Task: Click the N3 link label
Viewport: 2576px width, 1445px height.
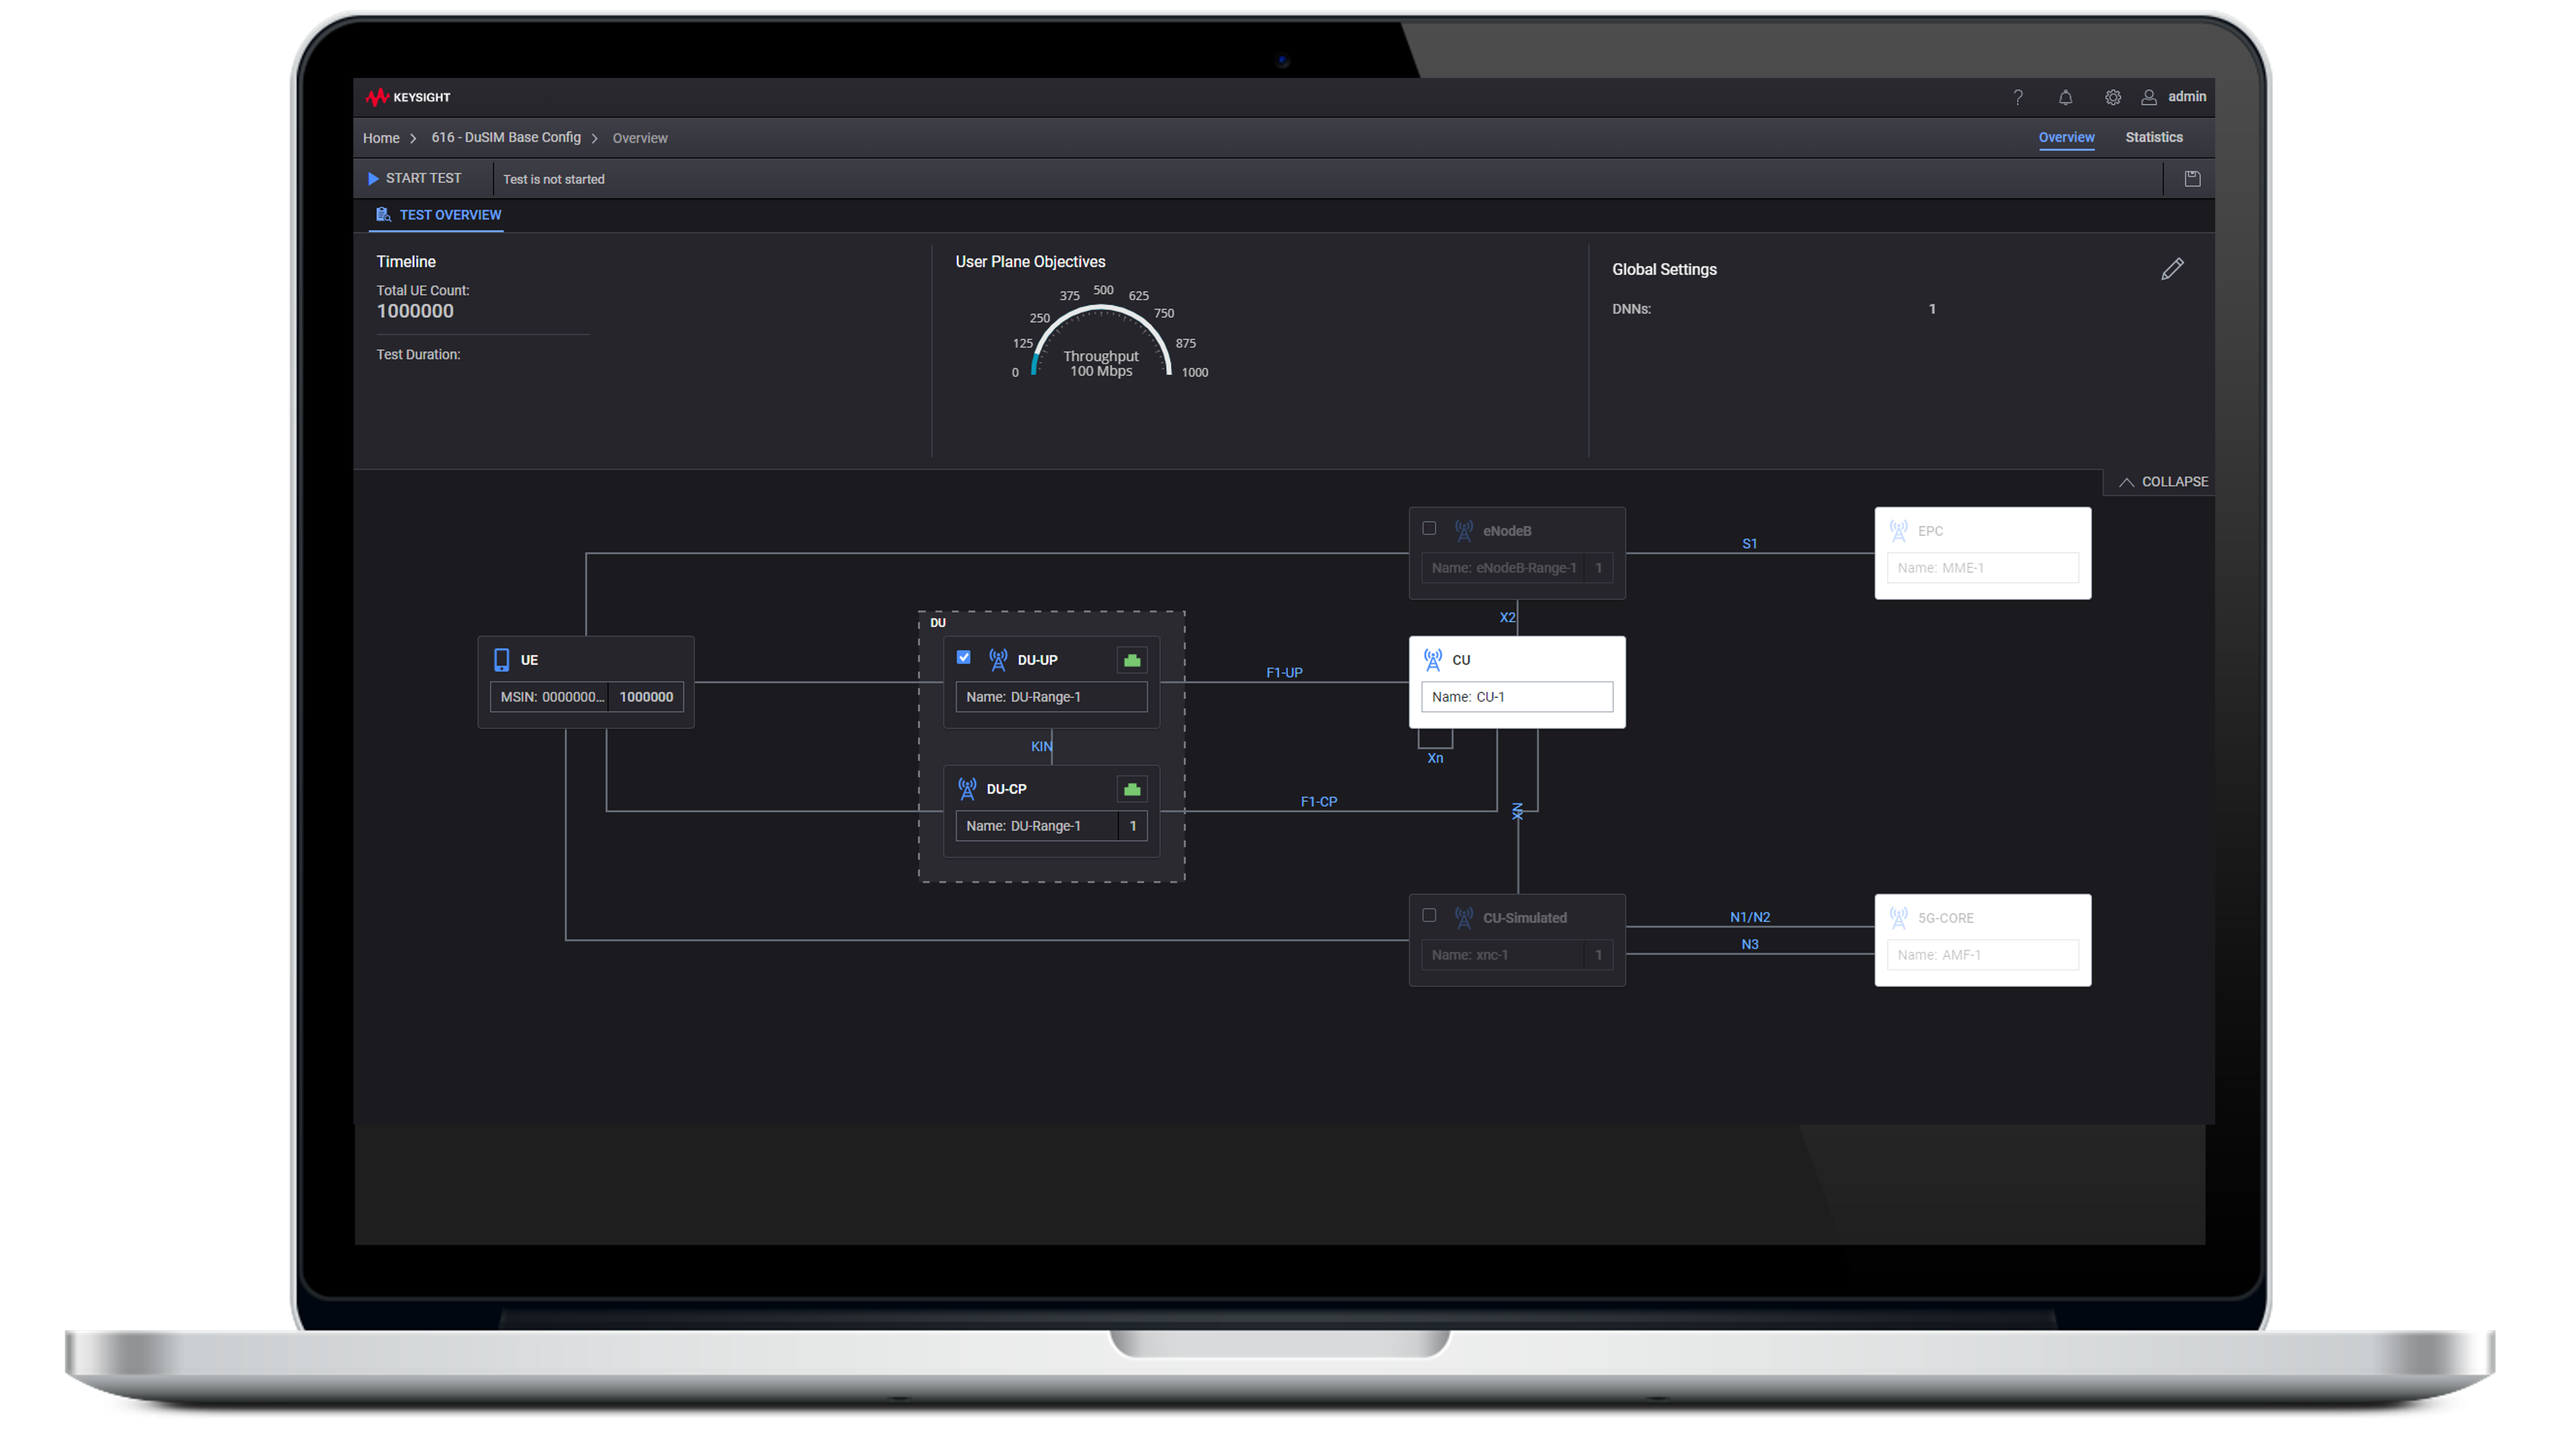Action: pyautogui.click(x=1750, y=945)
